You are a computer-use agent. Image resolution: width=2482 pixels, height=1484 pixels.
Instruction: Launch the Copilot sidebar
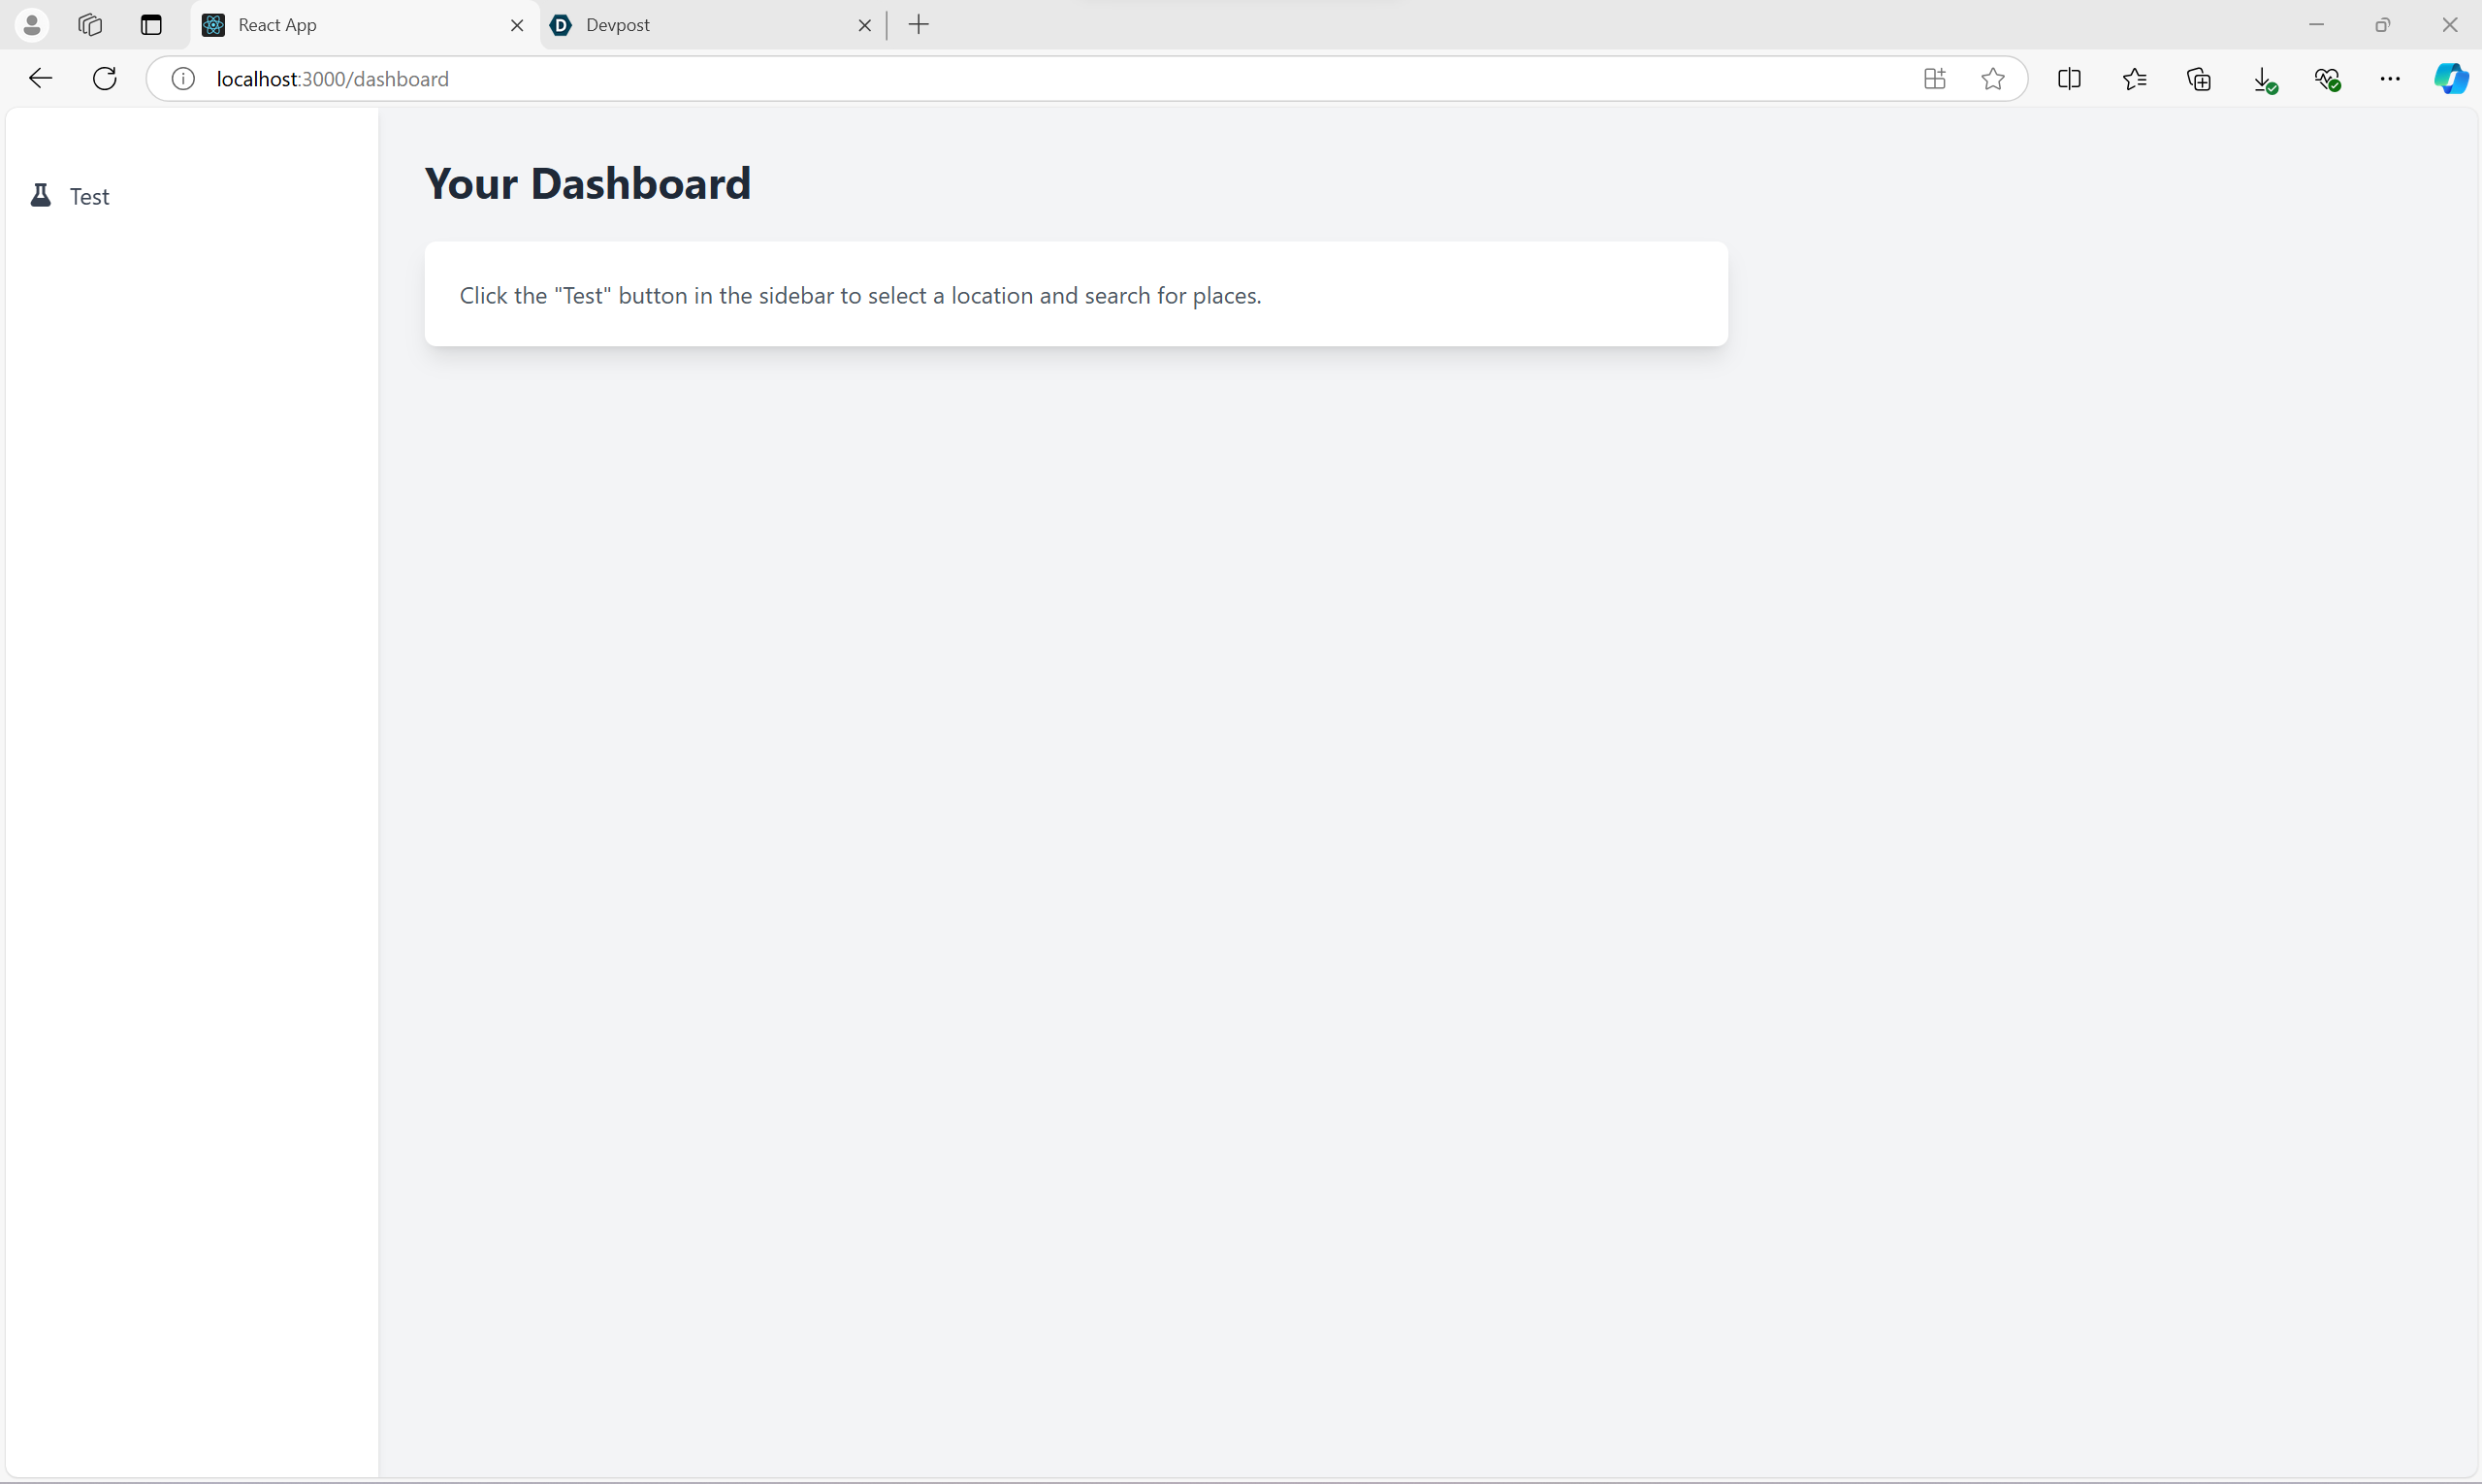tap(2450, 79)
